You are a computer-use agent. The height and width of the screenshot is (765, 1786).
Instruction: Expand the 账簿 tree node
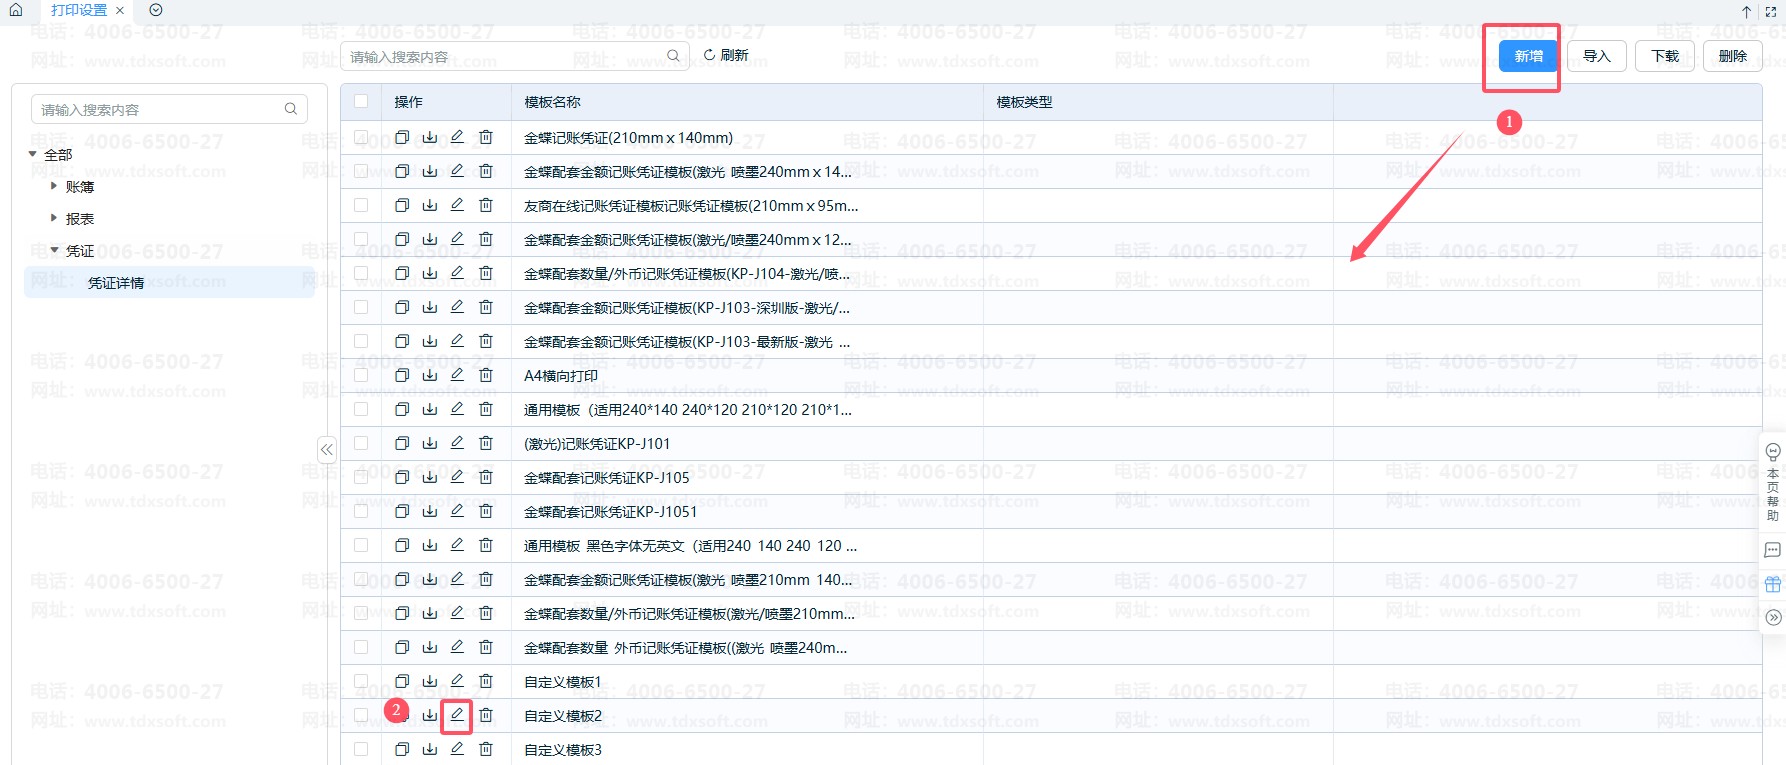[54, 186]
